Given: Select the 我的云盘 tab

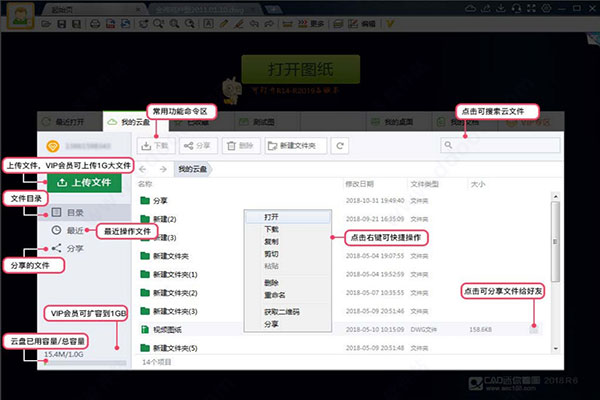Looking at the screenshot, I should coord(135,122).
